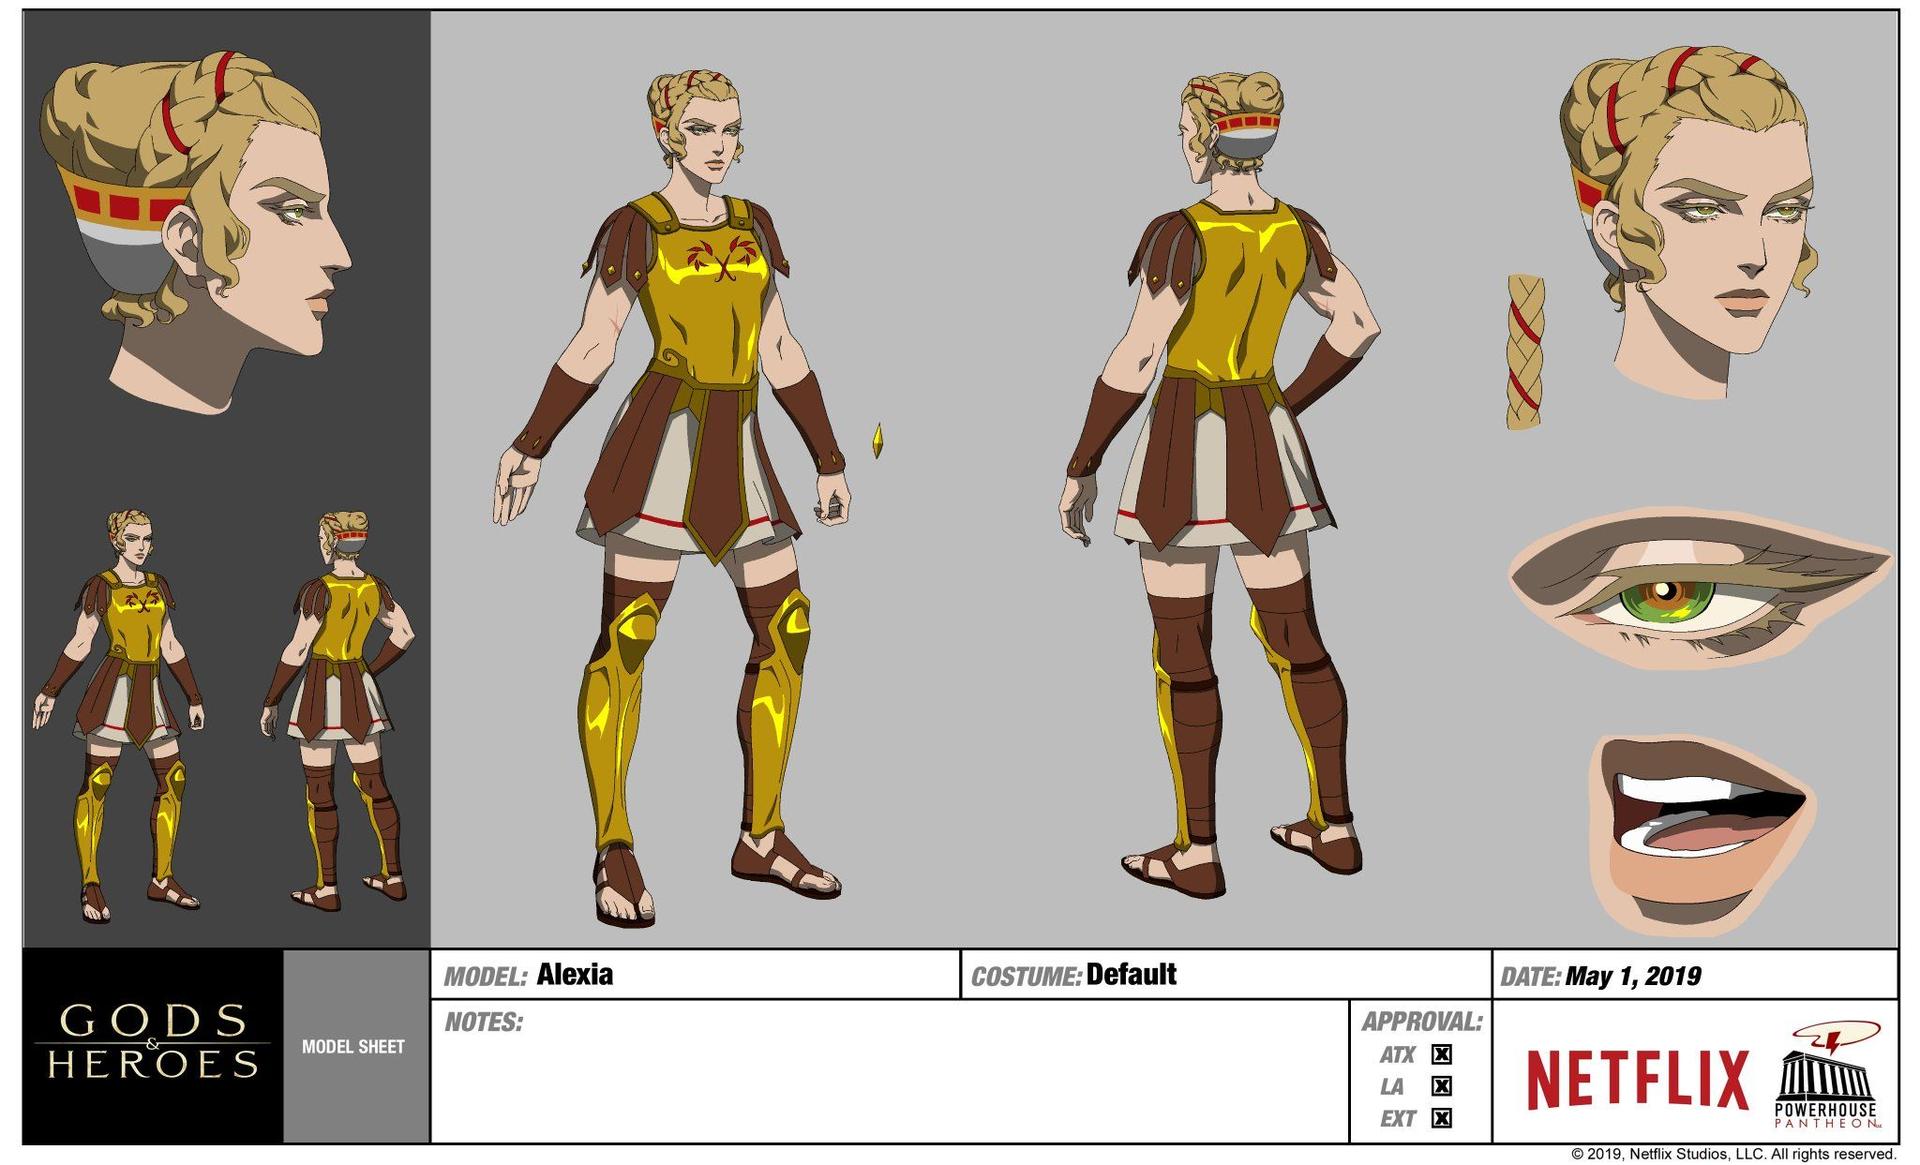Image resolution: width=1920 pixels, height=1165 pixels.
Task: Select the large back view figure
Action: coord(1220,485)
